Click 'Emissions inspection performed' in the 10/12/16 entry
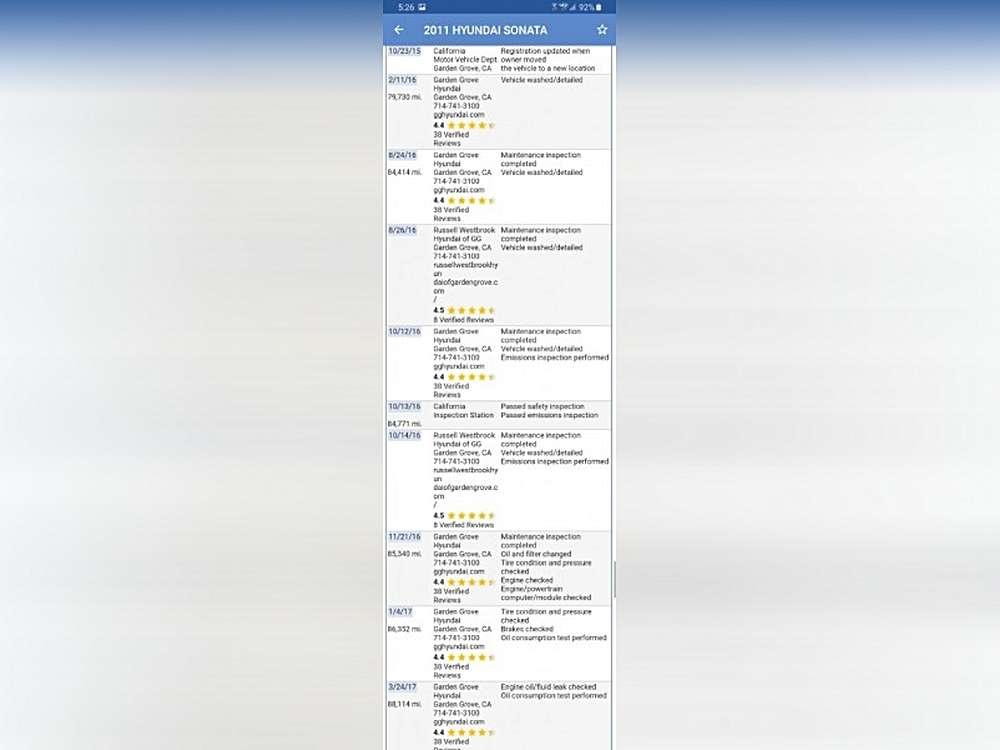Viewport: 1000px width, 750px height. (555, 358)
